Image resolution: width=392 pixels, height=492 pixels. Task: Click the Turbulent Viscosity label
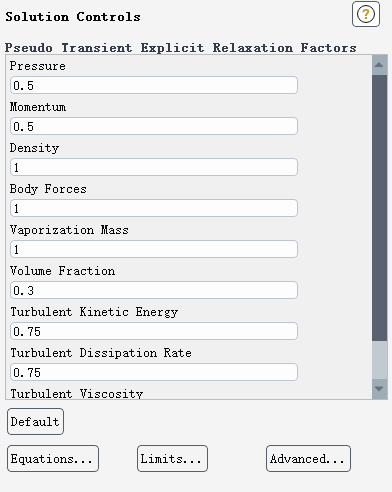coord(77,394)
